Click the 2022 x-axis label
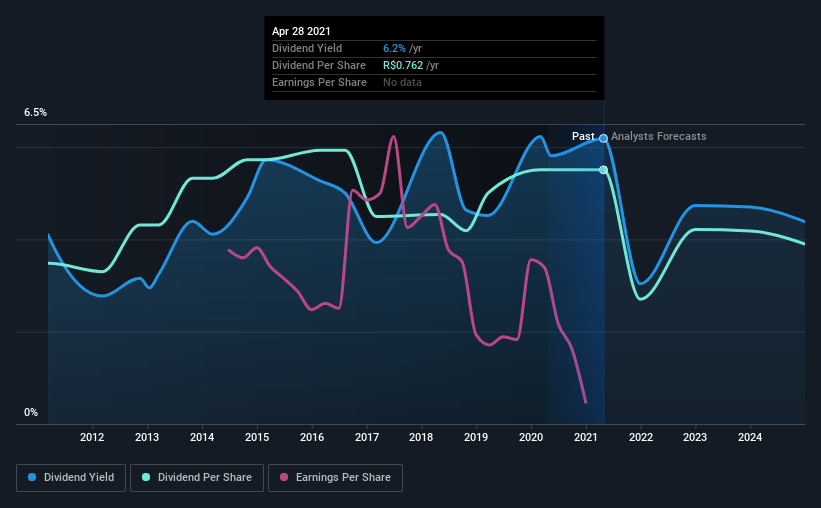 pyautogui.click(x=641, y=437)
